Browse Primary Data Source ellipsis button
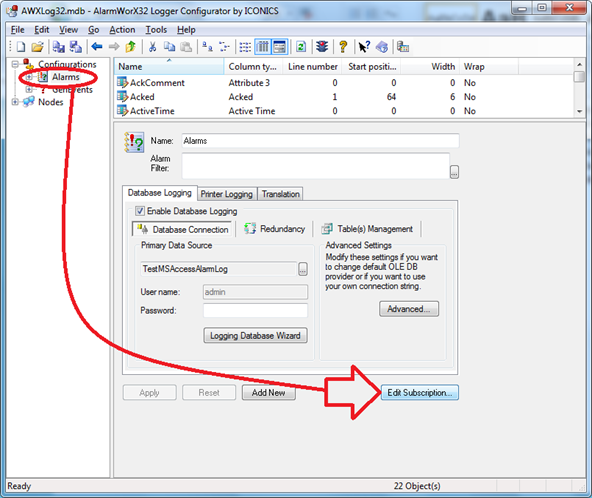592x498 pixels. point(303,269)
